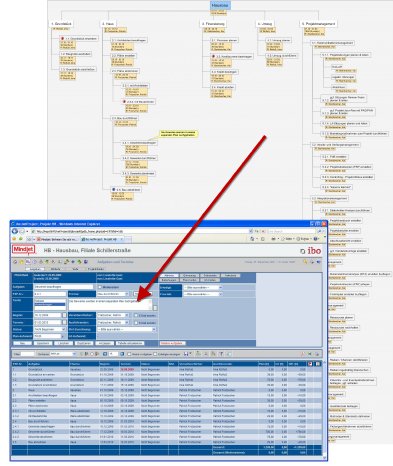Click the Duplizieren button

pyautogui.click(x=84, y=343)
